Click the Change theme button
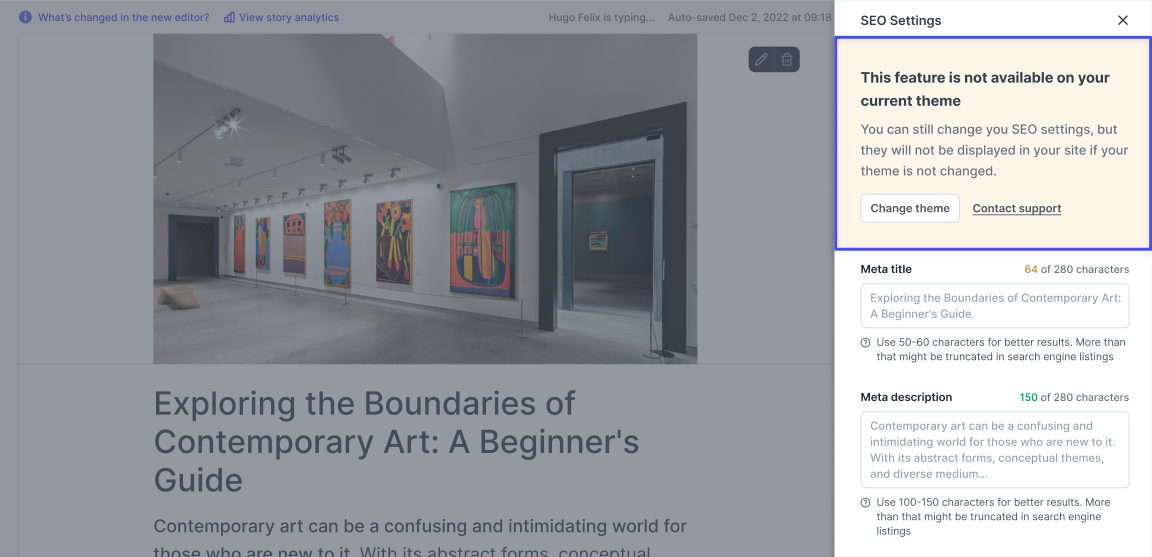The height and width of the screenshot is (557, 1152). (910, 208)
